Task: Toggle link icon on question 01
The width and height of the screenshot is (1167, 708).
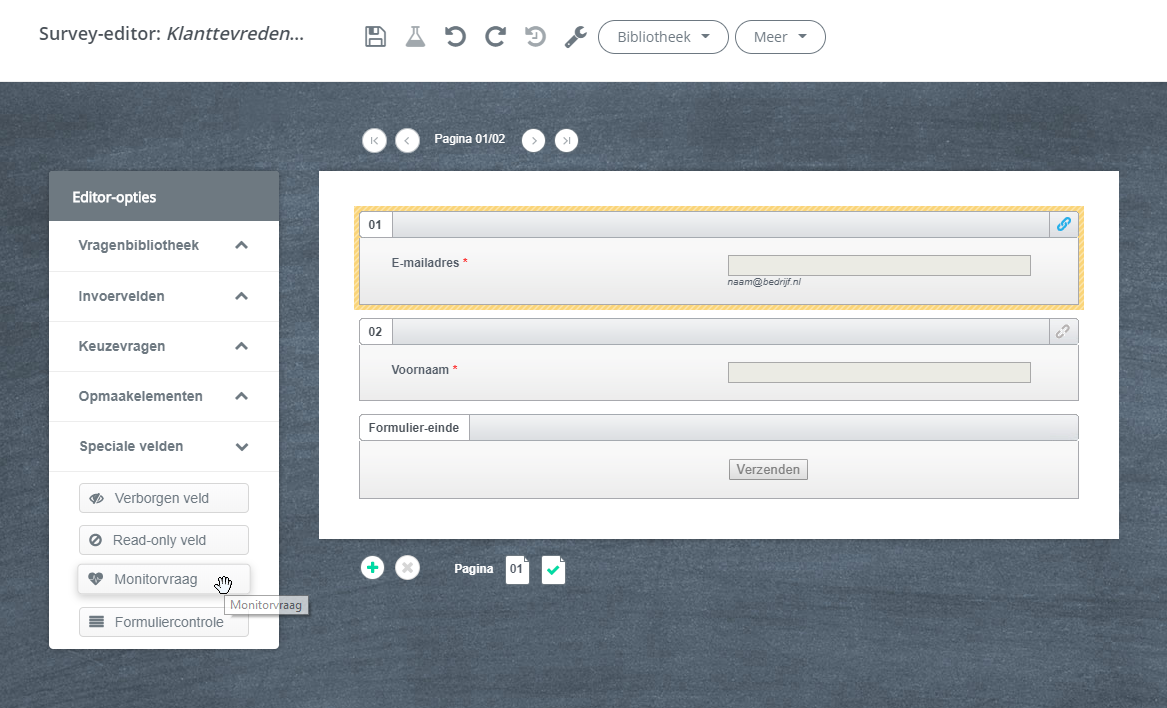Action: pyautogui.click(x=1064, y=224)
